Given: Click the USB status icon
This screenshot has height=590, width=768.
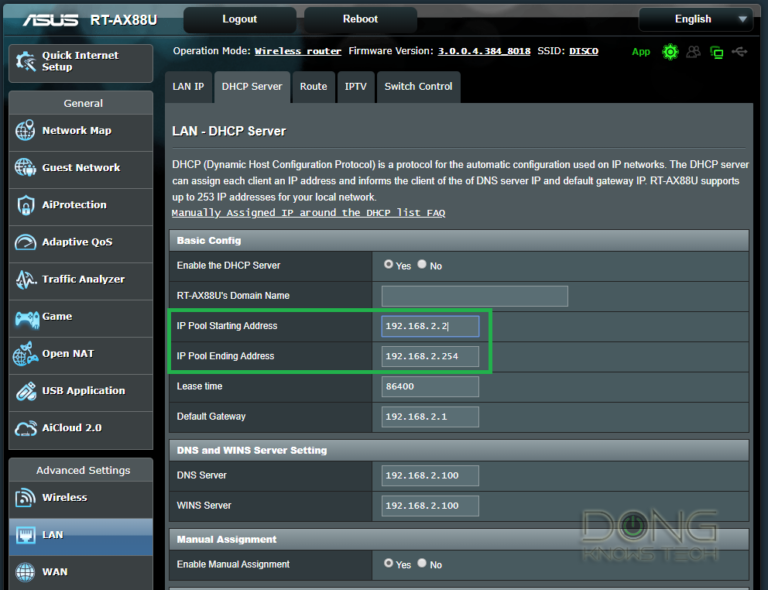Looking at the screenshot, I should (739, 52).
